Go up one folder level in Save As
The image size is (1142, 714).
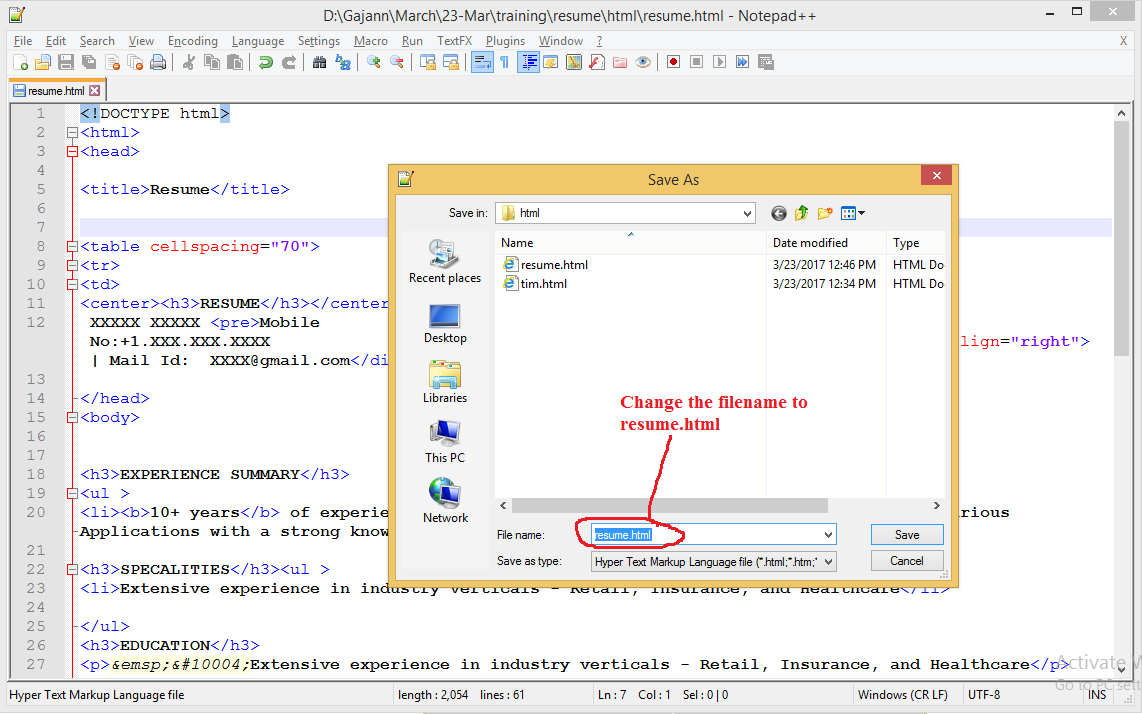tap(802, 213)
